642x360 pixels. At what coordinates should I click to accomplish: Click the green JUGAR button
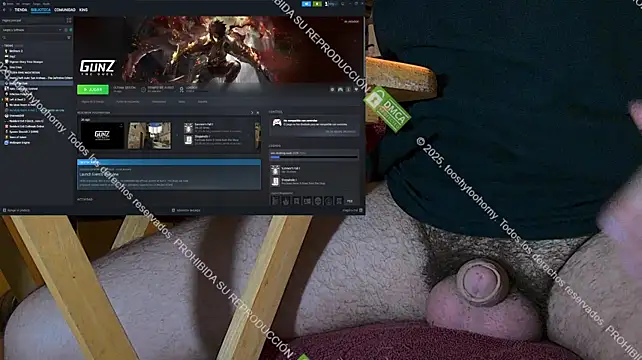pos(93,89)
